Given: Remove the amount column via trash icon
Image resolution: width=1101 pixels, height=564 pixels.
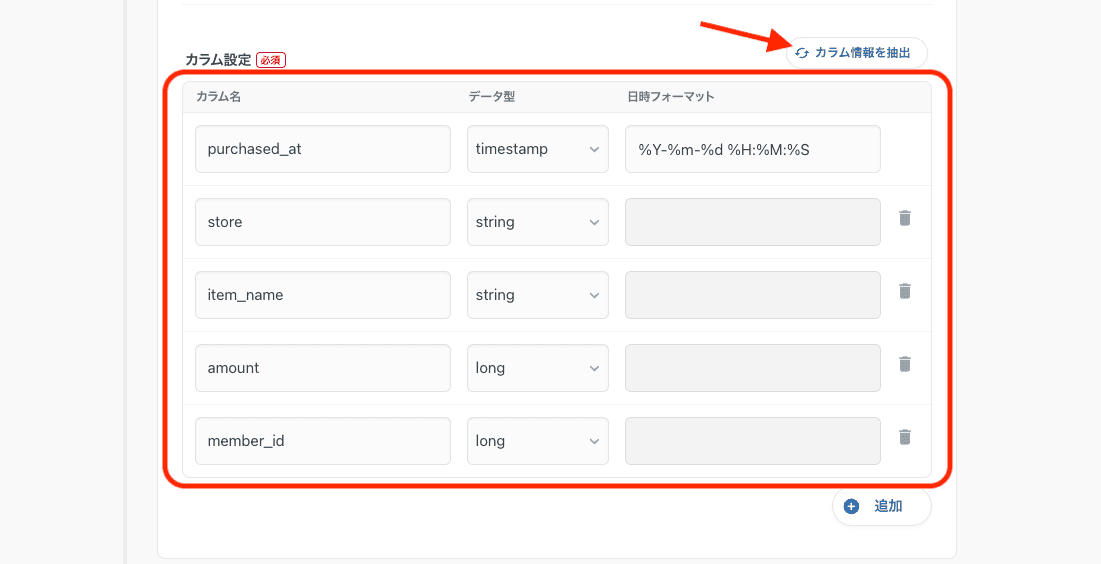Looking at the screenshot, I should [905, 364].
